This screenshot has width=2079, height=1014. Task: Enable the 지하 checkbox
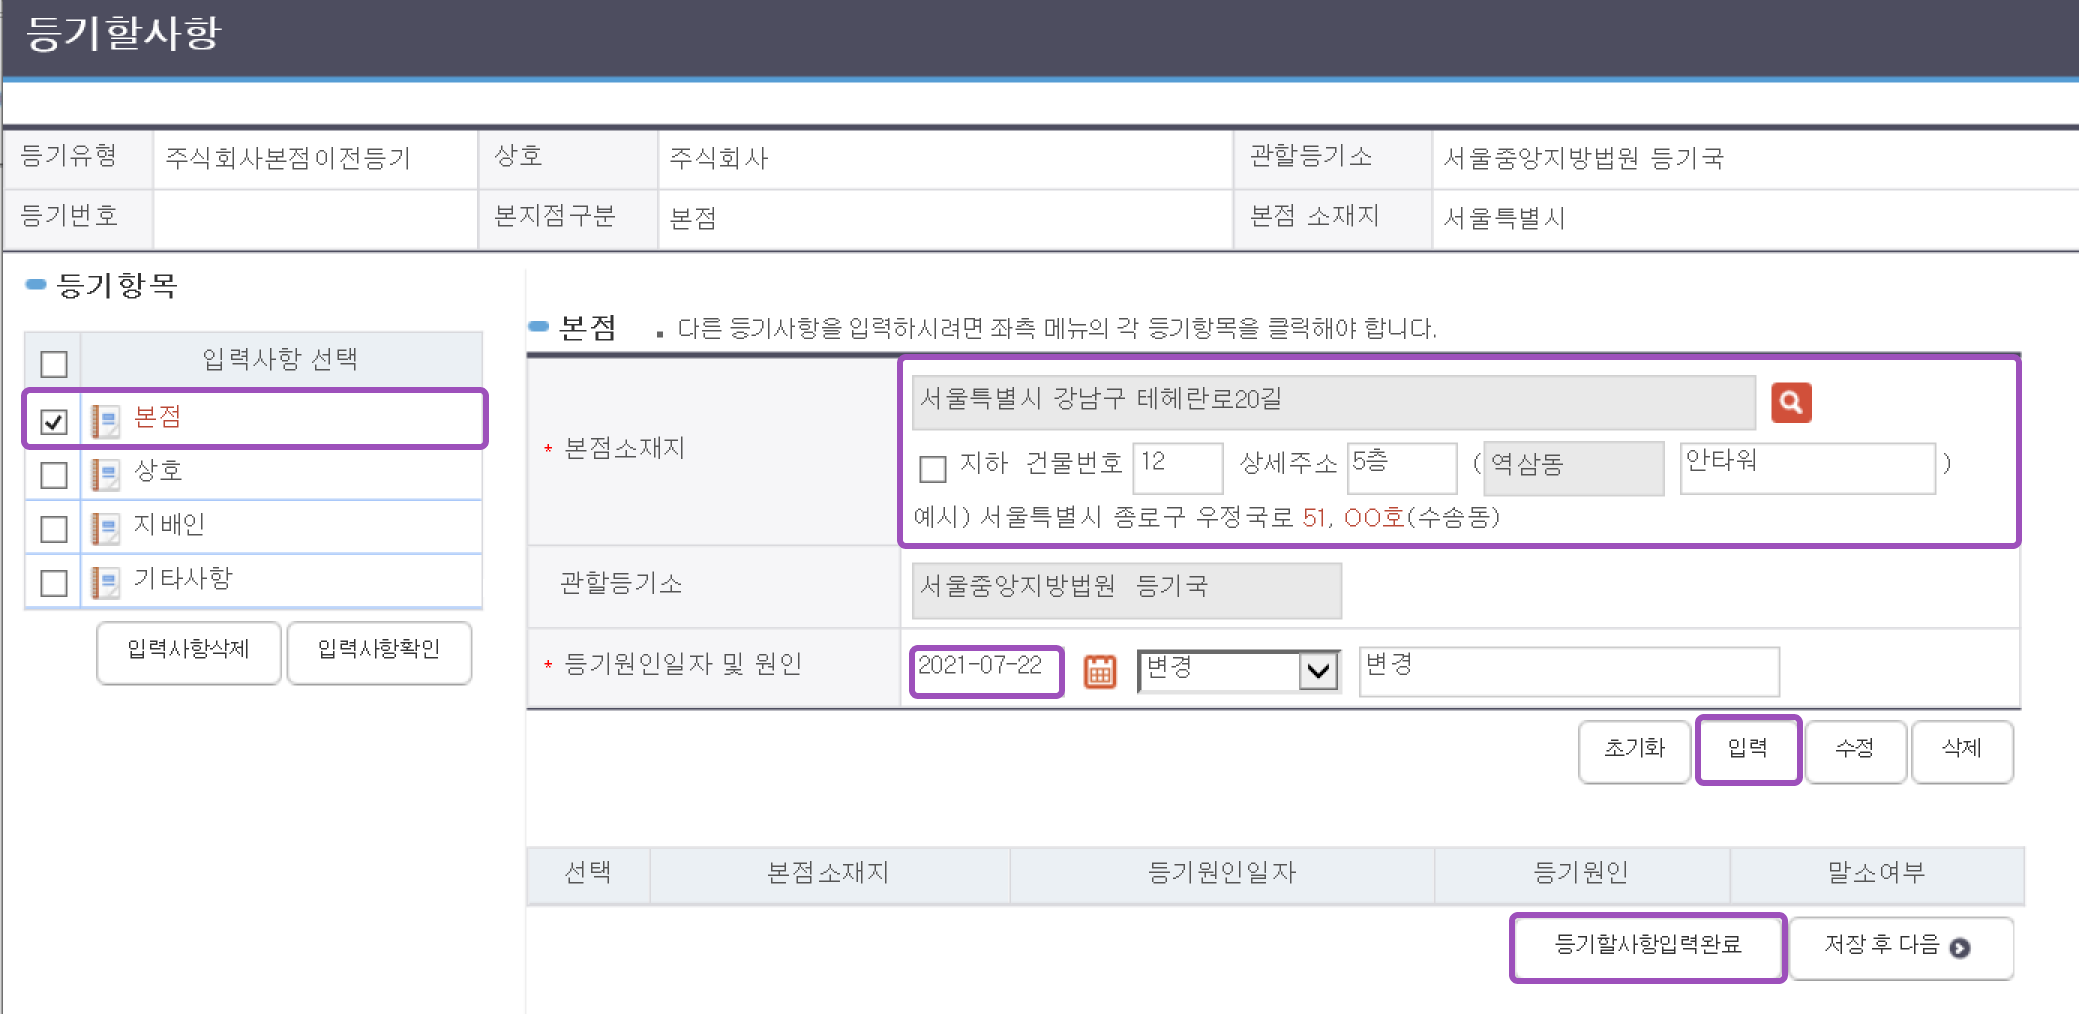click(x=932, y=468)
